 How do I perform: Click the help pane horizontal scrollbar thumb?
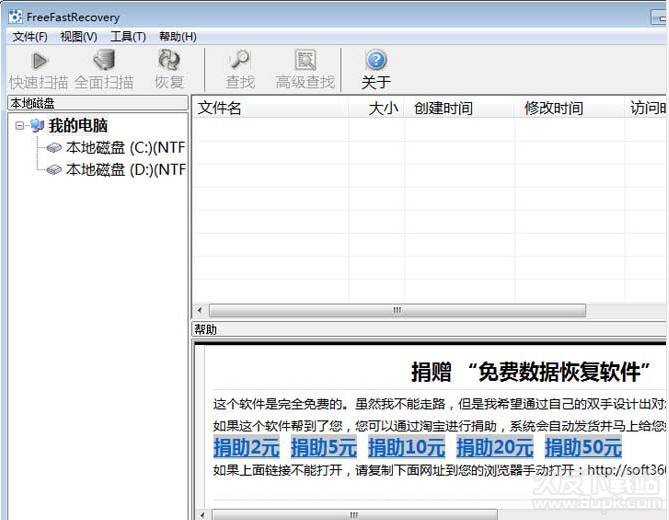(355, 514)
